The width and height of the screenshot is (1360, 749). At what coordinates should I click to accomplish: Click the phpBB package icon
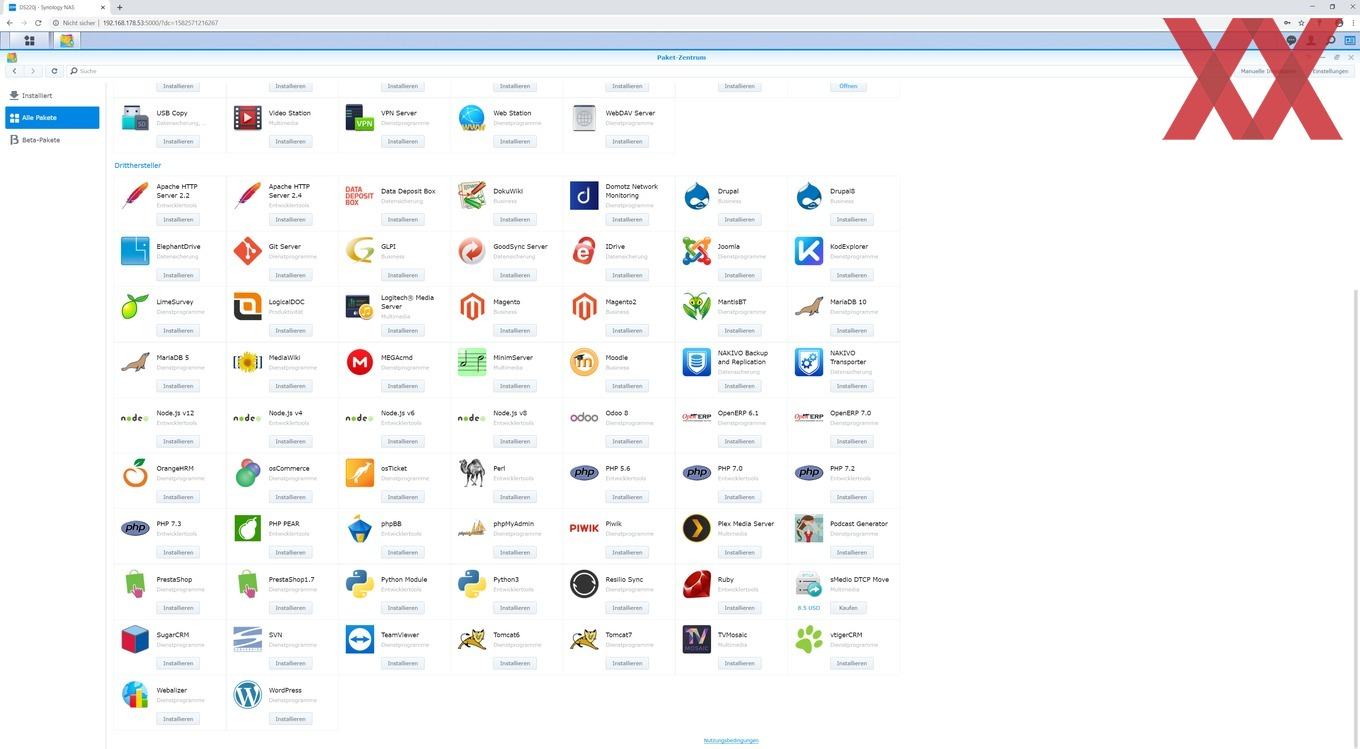coord(359,528)
